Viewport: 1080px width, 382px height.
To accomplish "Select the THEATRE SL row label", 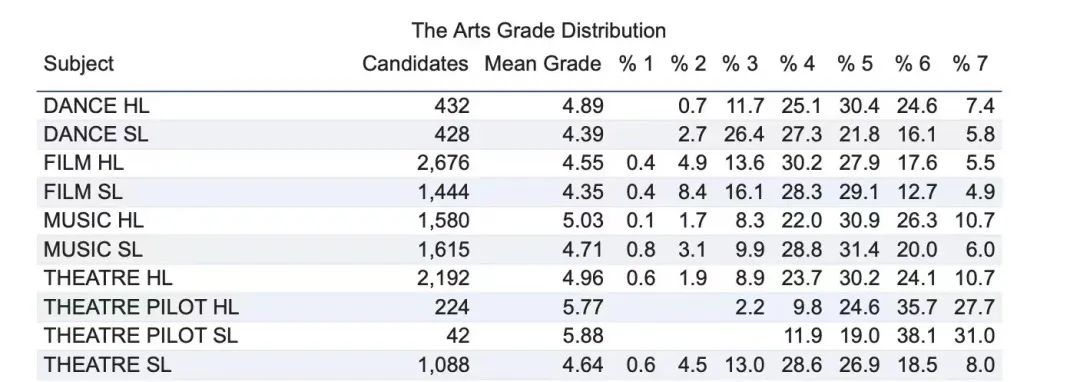I will coord(107,364).
